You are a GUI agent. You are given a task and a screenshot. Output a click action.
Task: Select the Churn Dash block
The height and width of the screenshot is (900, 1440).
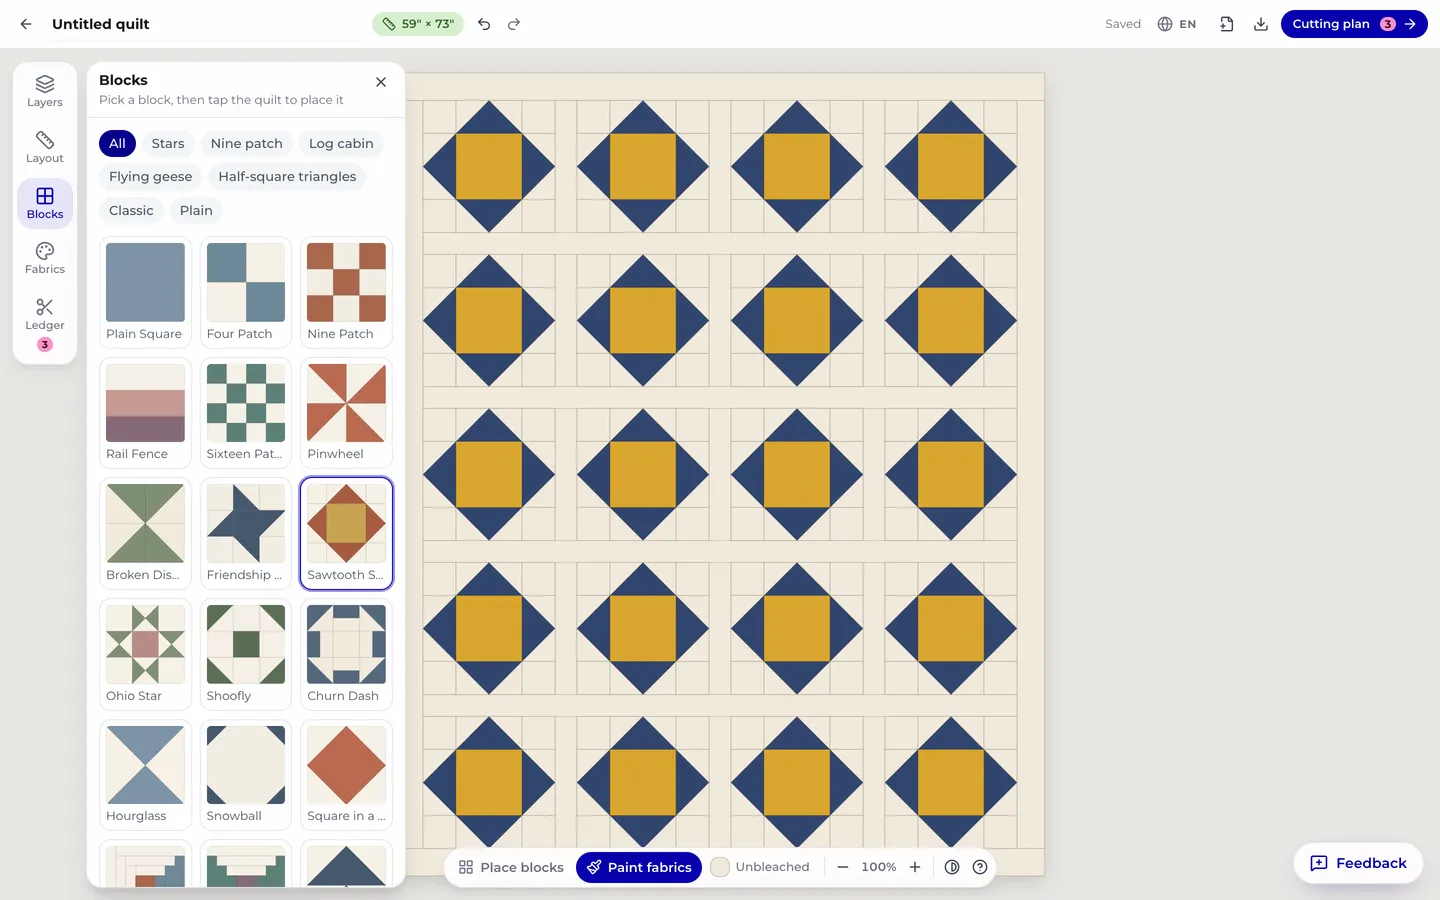tap(346, 654)
